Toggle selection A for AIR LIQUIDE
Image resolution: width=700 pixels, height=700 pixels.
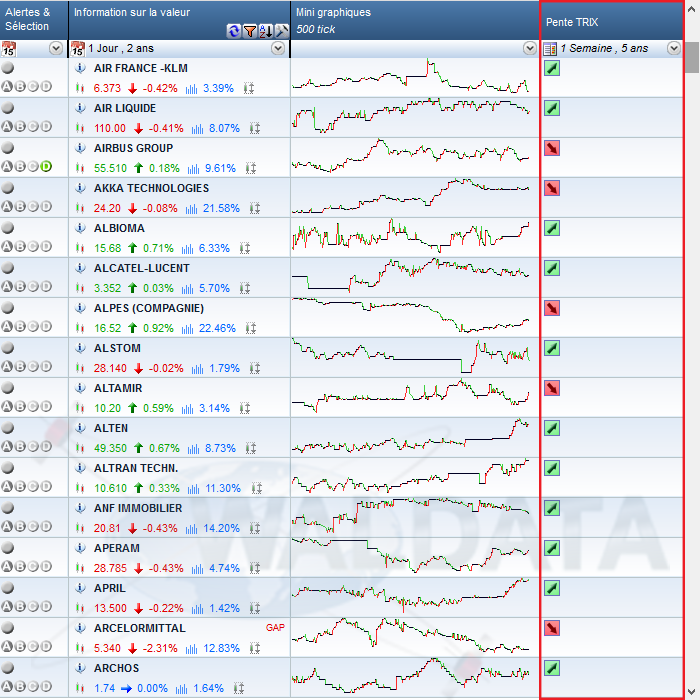7,126
